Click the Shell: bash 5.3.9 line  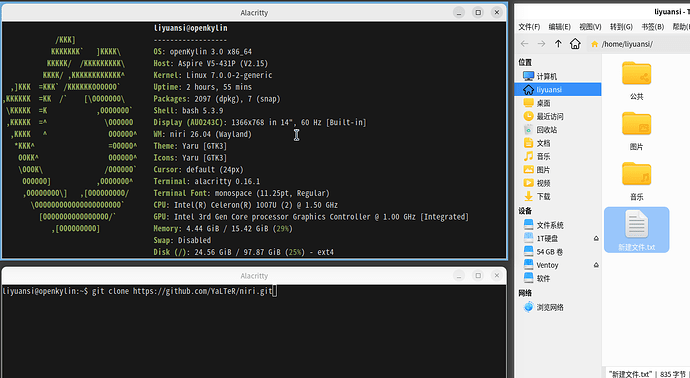188,110
